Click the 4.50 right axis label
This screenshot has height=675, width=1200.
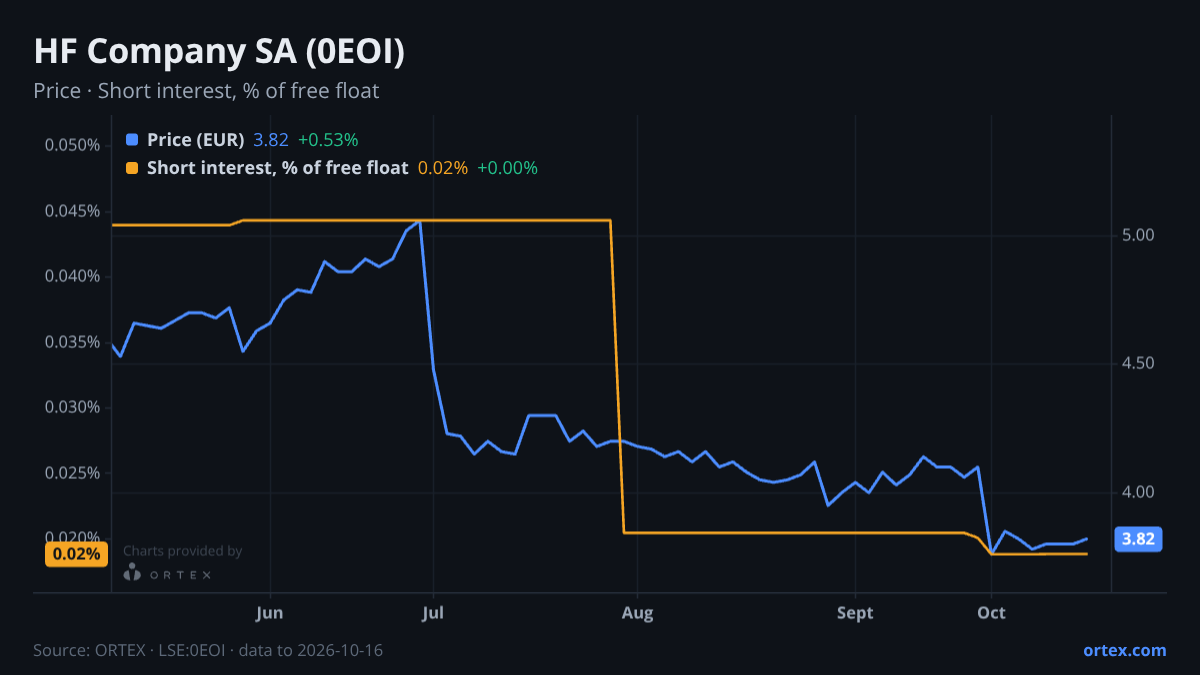click(x=1139, y=364)
